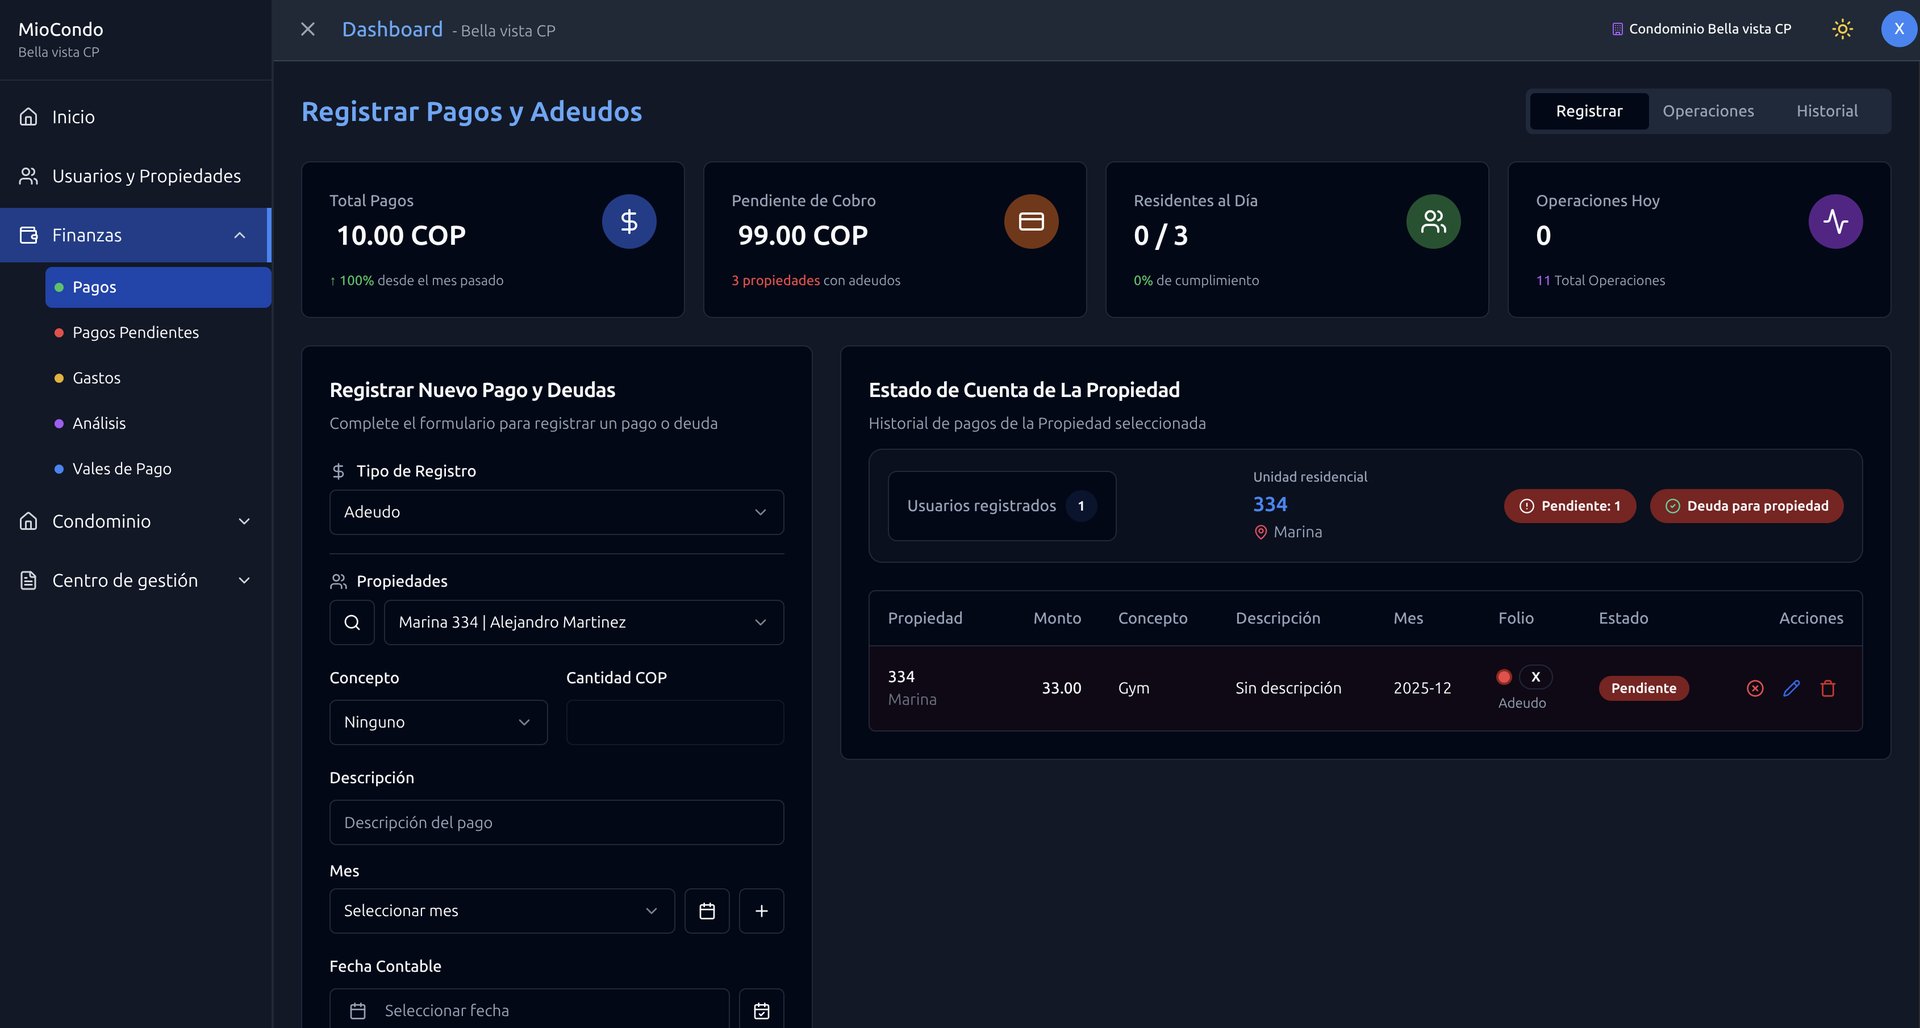Viewport: 1920px width, 1028px height.
Task: Close the sidebar with the X icon
Action: coord(308,30)
